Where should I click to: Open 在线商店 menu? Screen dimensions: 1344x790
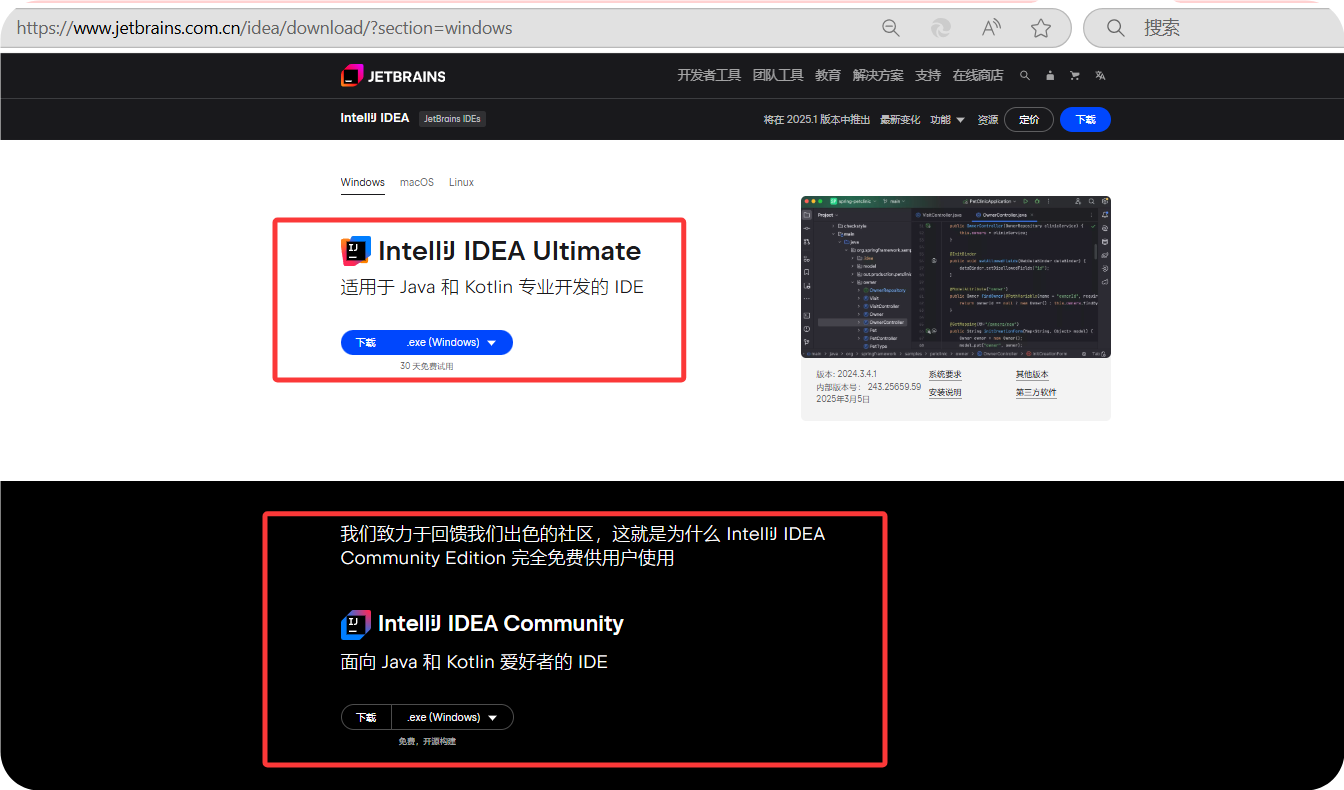click(x=978, y=76)
